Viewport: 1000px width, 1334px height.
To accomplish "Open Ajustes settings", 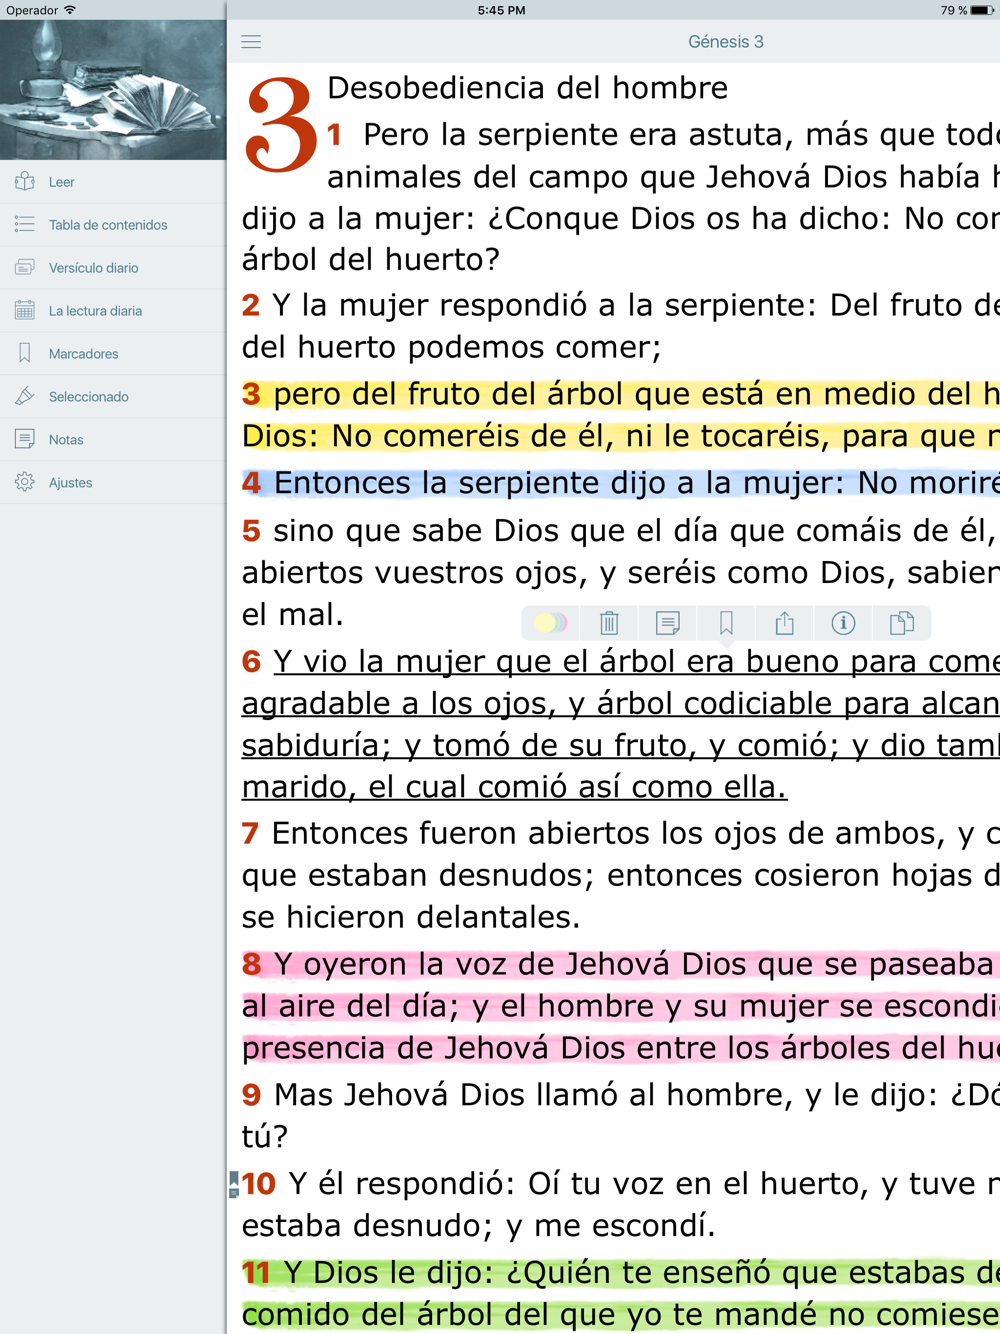I will [x=113, y=483].
